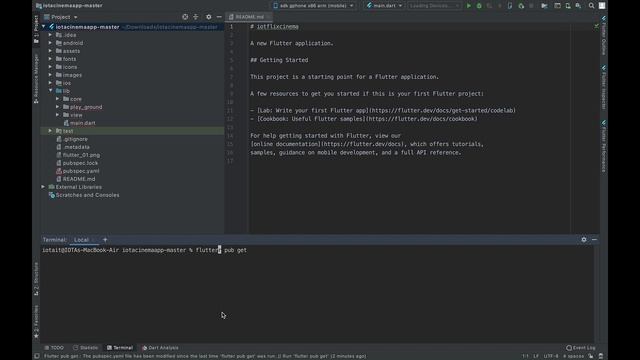Expand the assets folder
This screenshot has height=360, width=640.
[51, 51]
